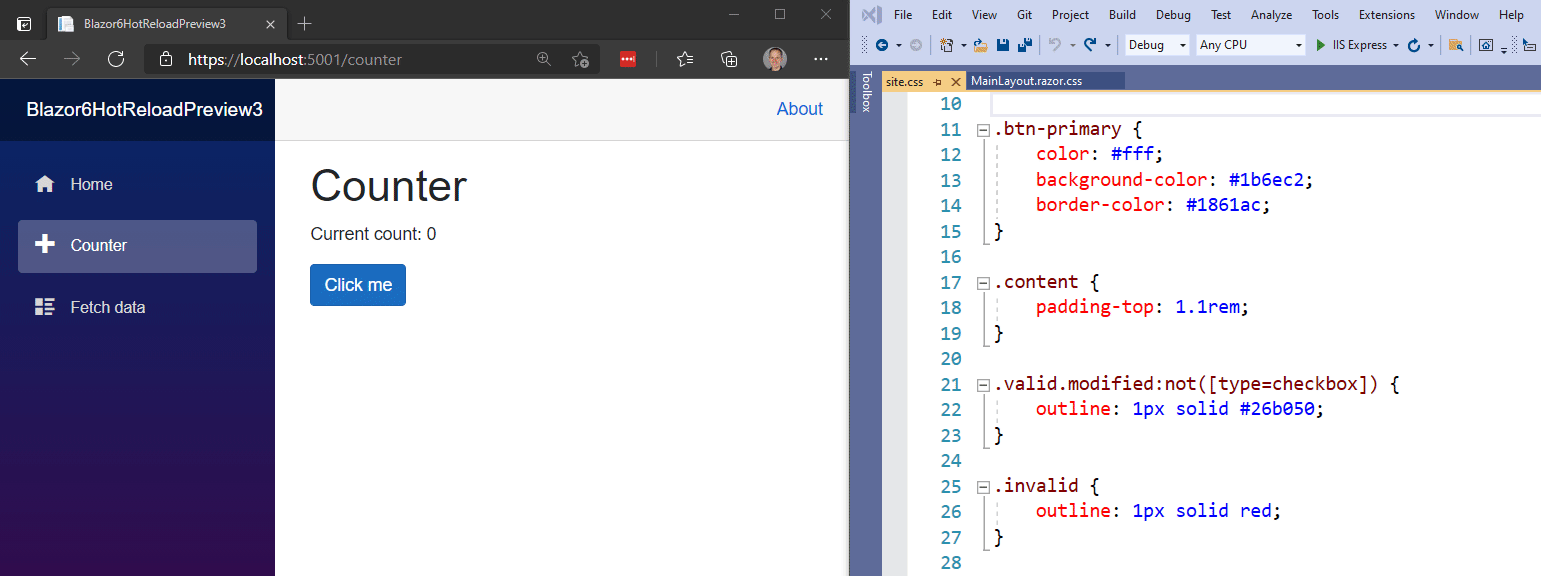Open the Debug menu
This screenshot has width=1541, height=576.
pos(1173,15)
